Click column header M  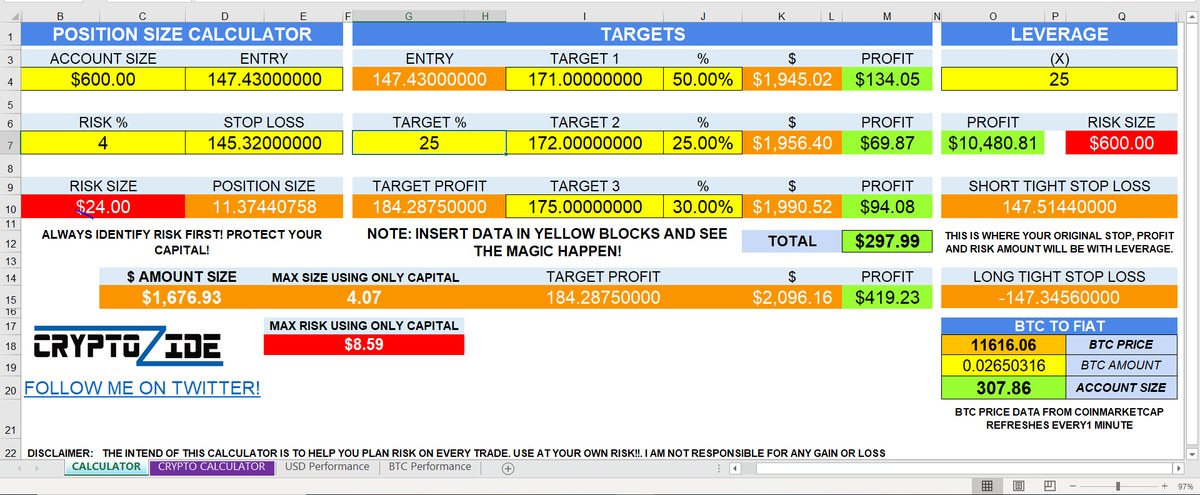click(886, 15)
